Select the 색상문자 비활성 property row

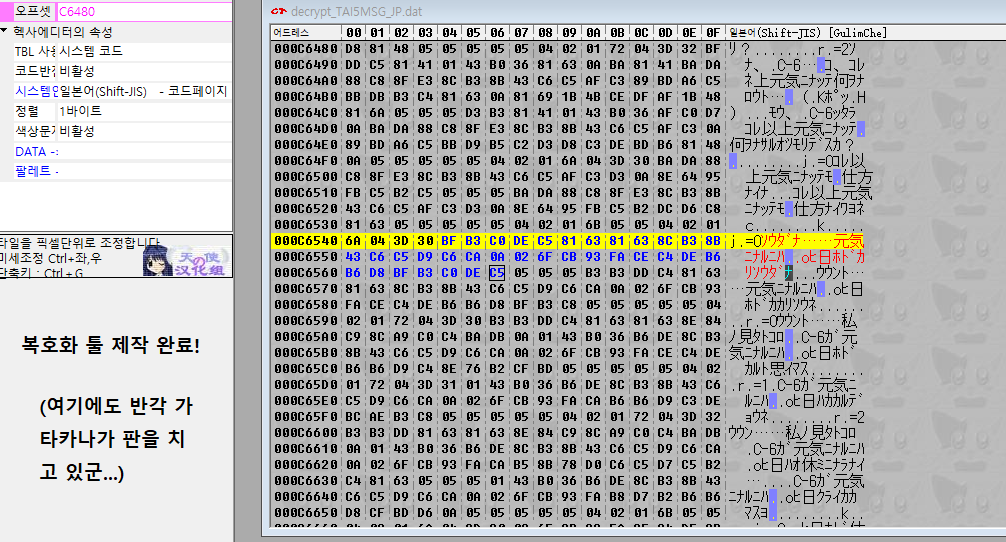click(x=122, y=131)
